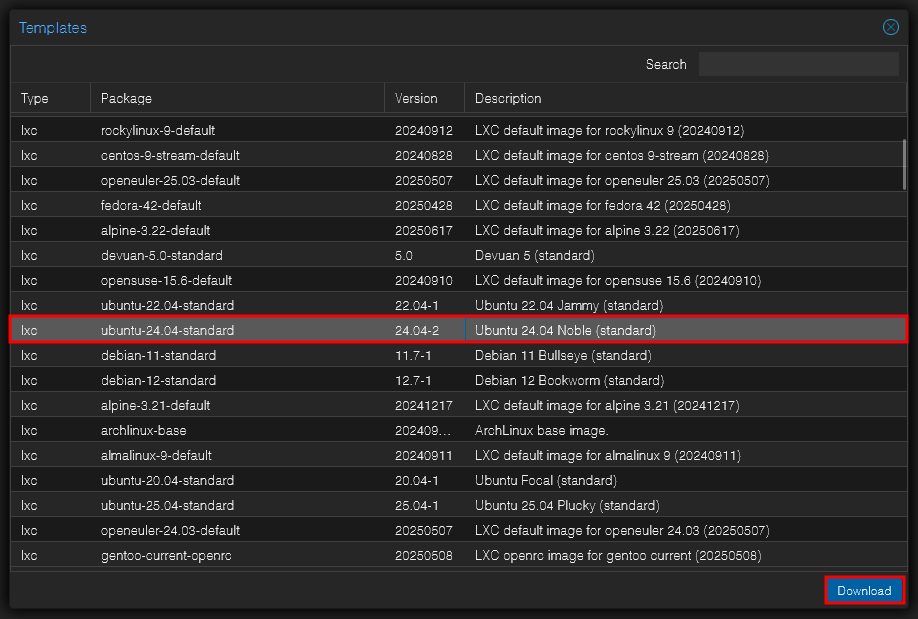Click lxc type cell of debian-12-standard row
The width and height of the screenshot is (918, 619).
tap(50, 381)
